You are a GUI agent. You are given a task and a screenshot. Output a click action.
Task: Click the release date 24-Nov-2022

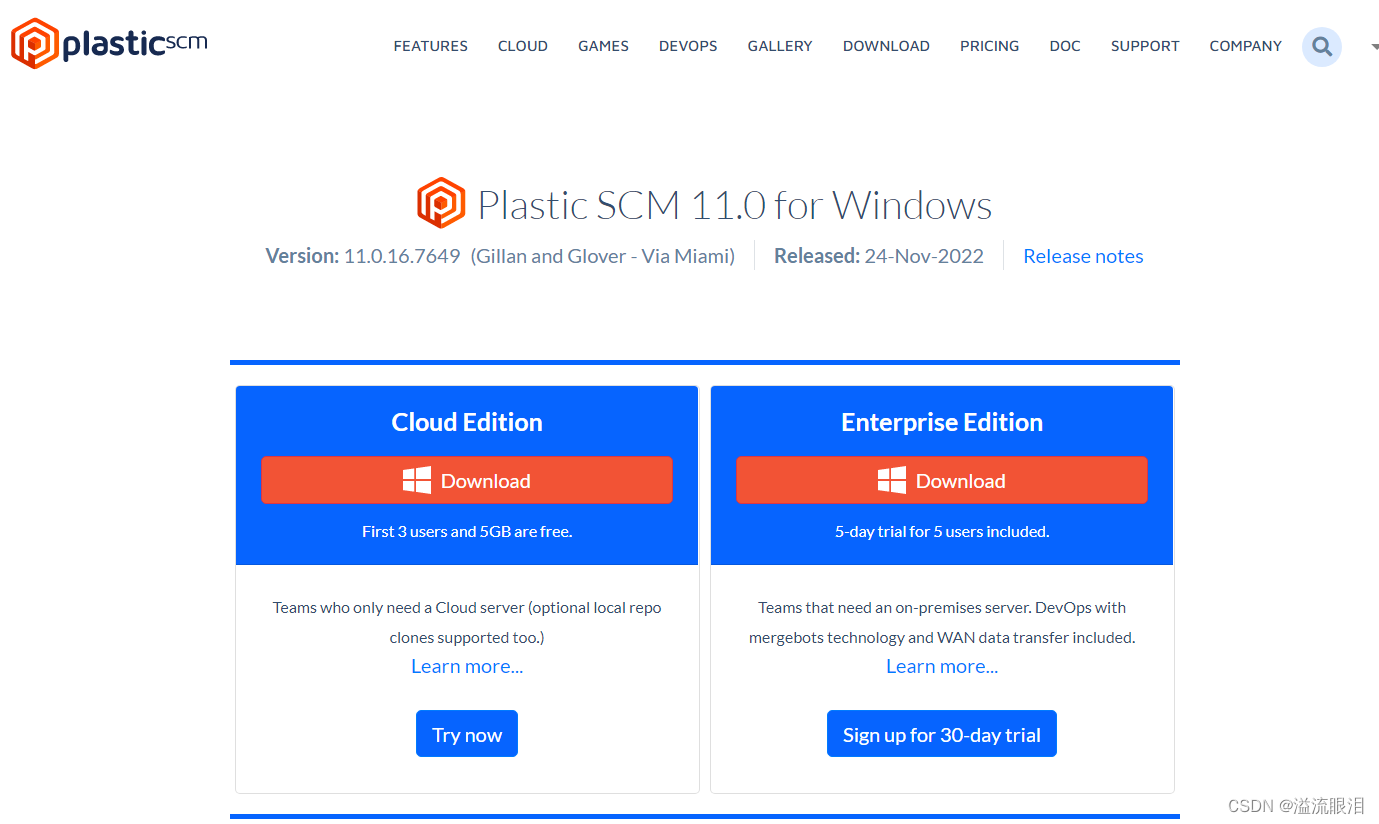(x=924, y=256)
